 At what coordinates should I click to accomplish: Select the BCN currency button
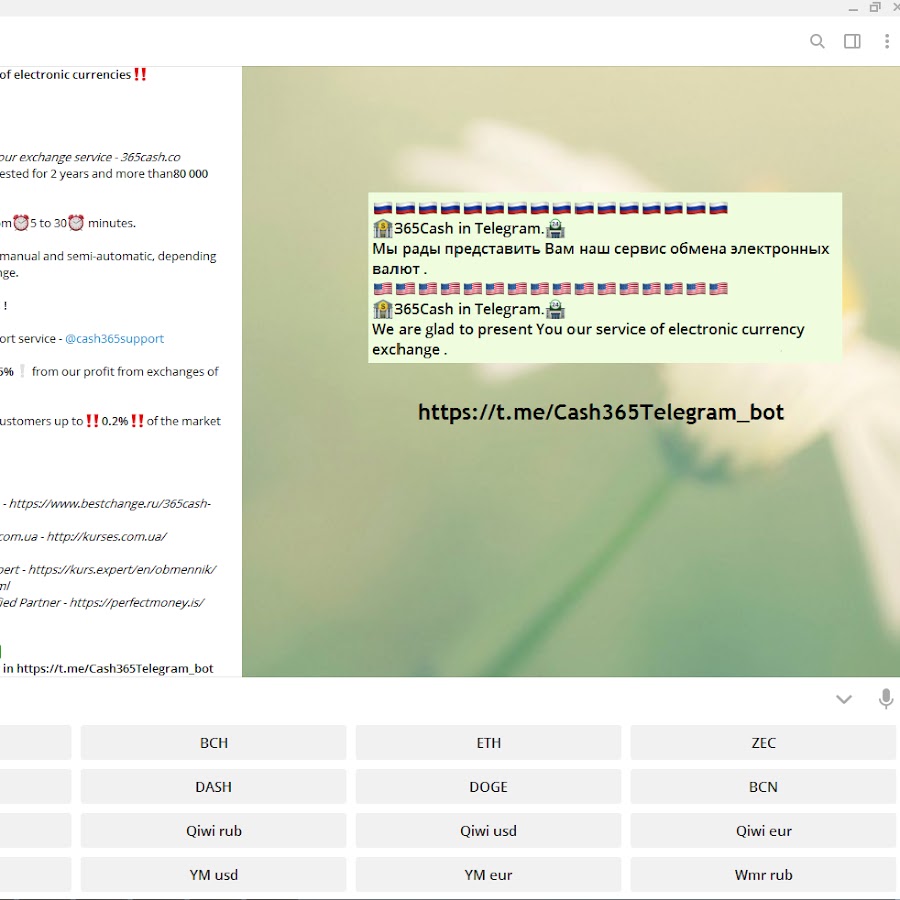point(763,787)
